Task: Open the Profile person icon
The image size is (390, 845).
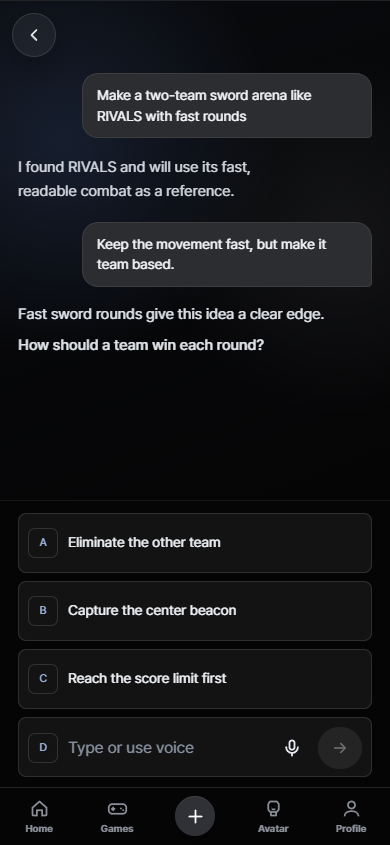Action: 351,808
